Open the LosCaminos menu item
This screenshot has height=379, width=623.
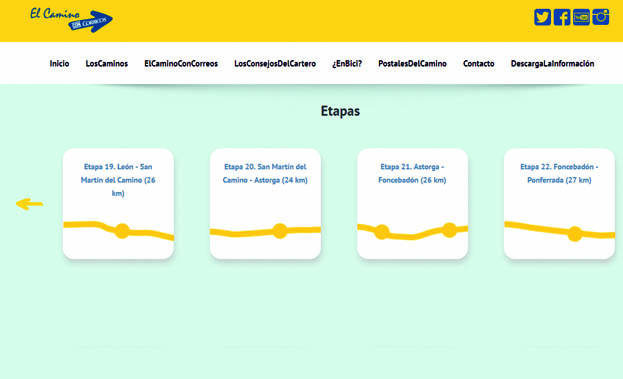point(107,64)
